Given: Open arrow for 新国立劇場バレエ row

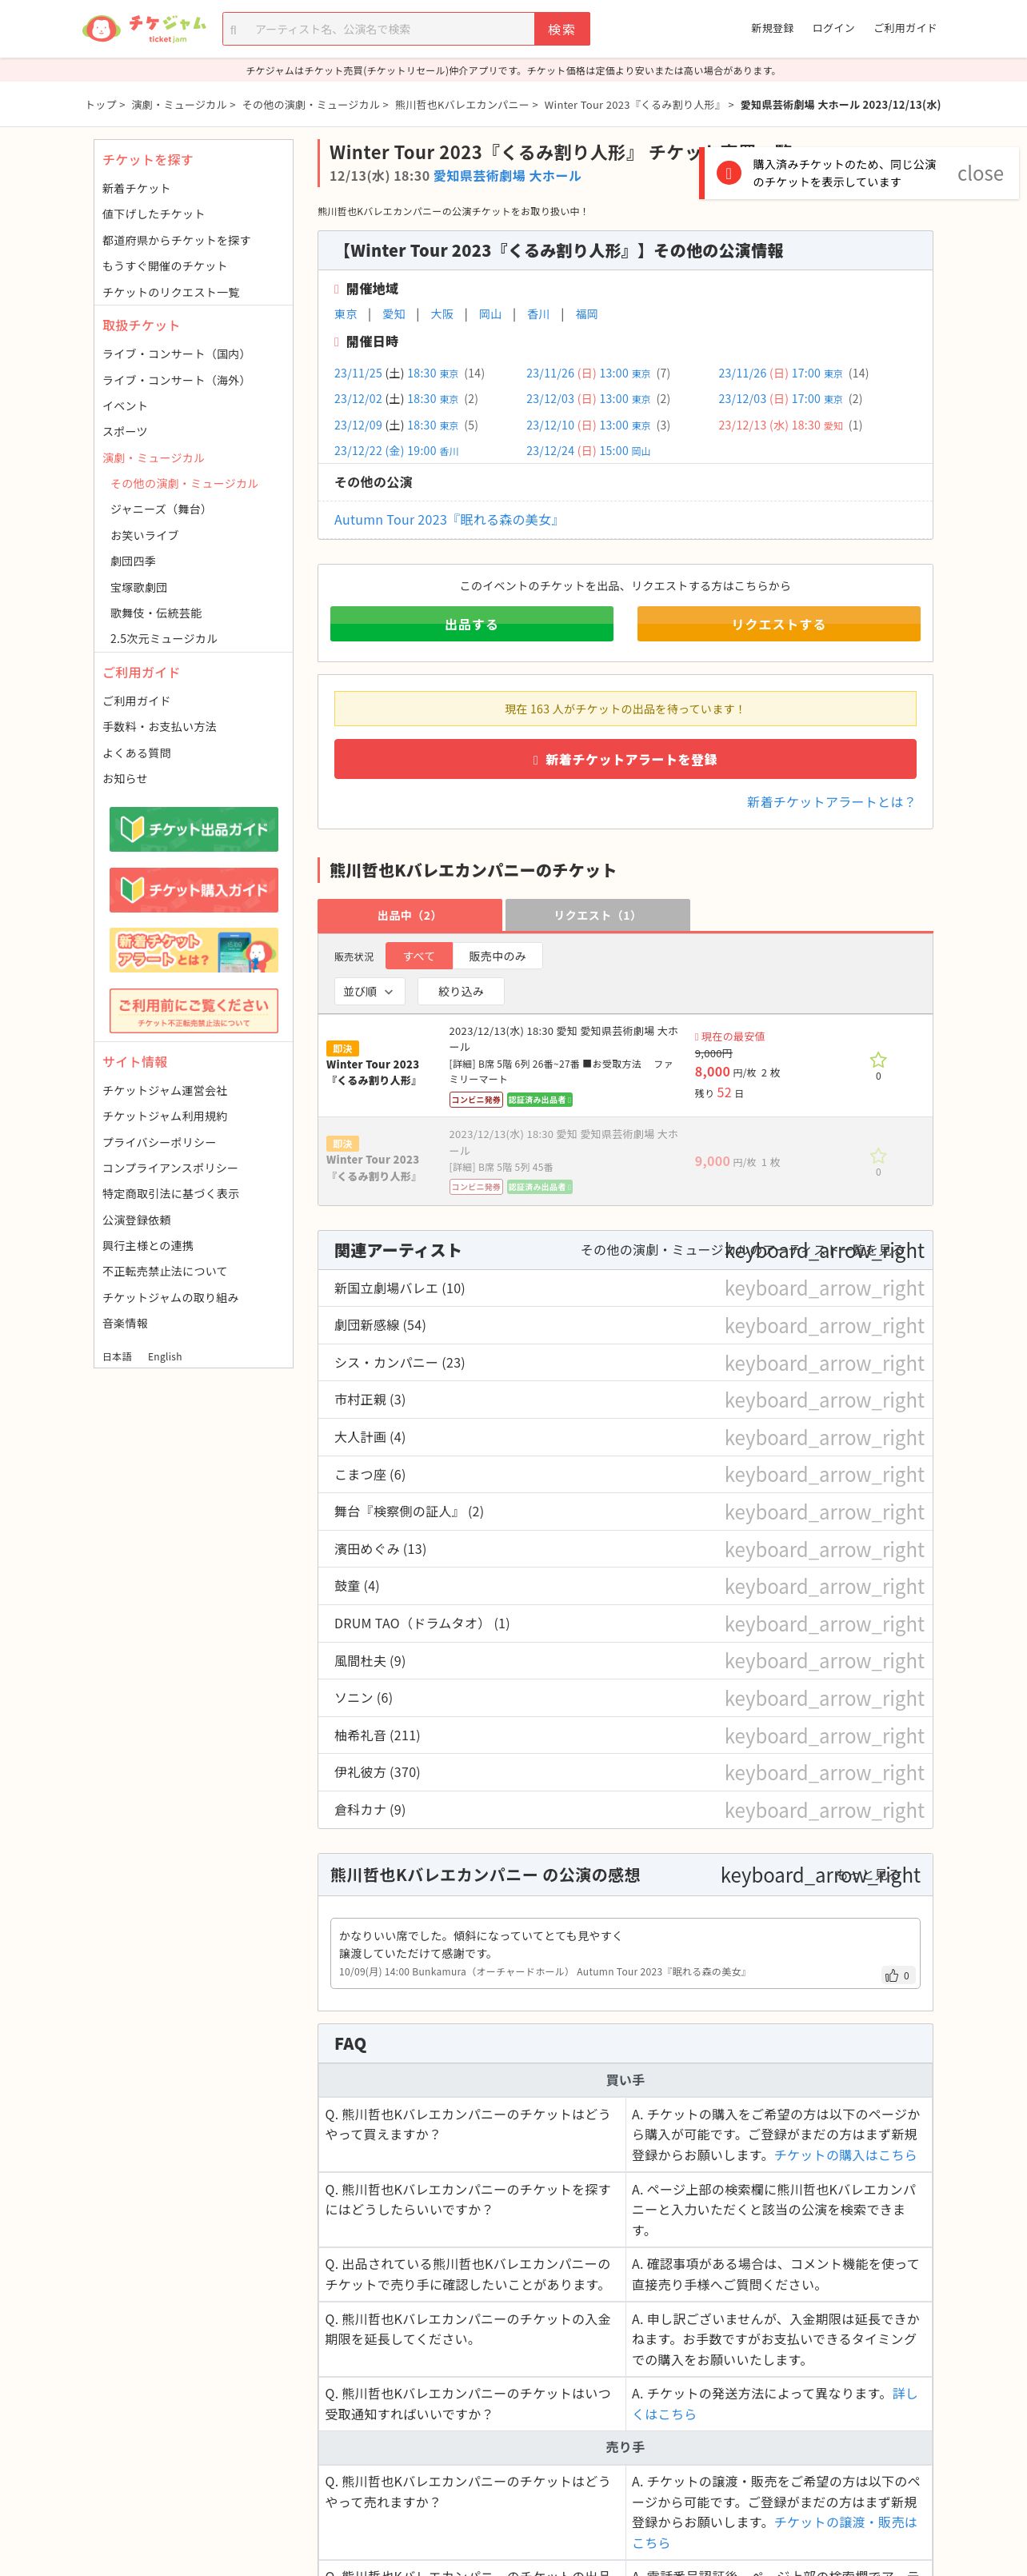Looking at the screenshot, I should coord(824,1288).
